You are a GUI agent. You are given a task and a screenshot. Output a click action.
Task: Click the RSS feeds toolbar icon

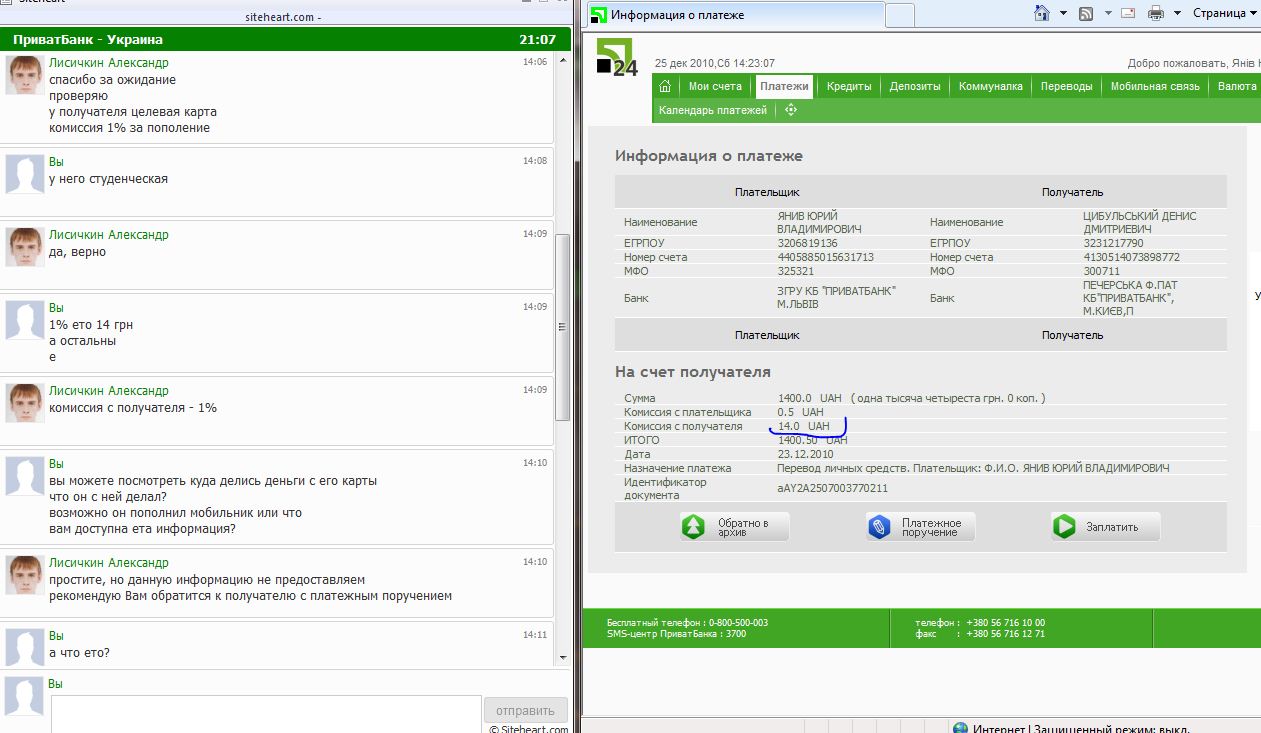(x=1085, y=13)
